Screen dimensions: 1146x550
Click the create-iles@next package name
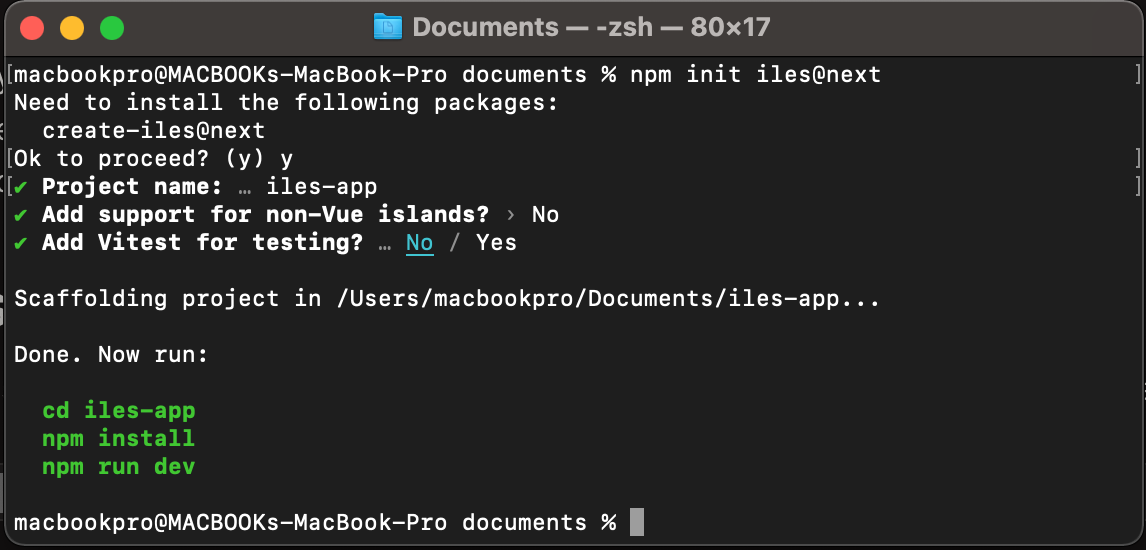pyautogui.click(x=153, y=131)
